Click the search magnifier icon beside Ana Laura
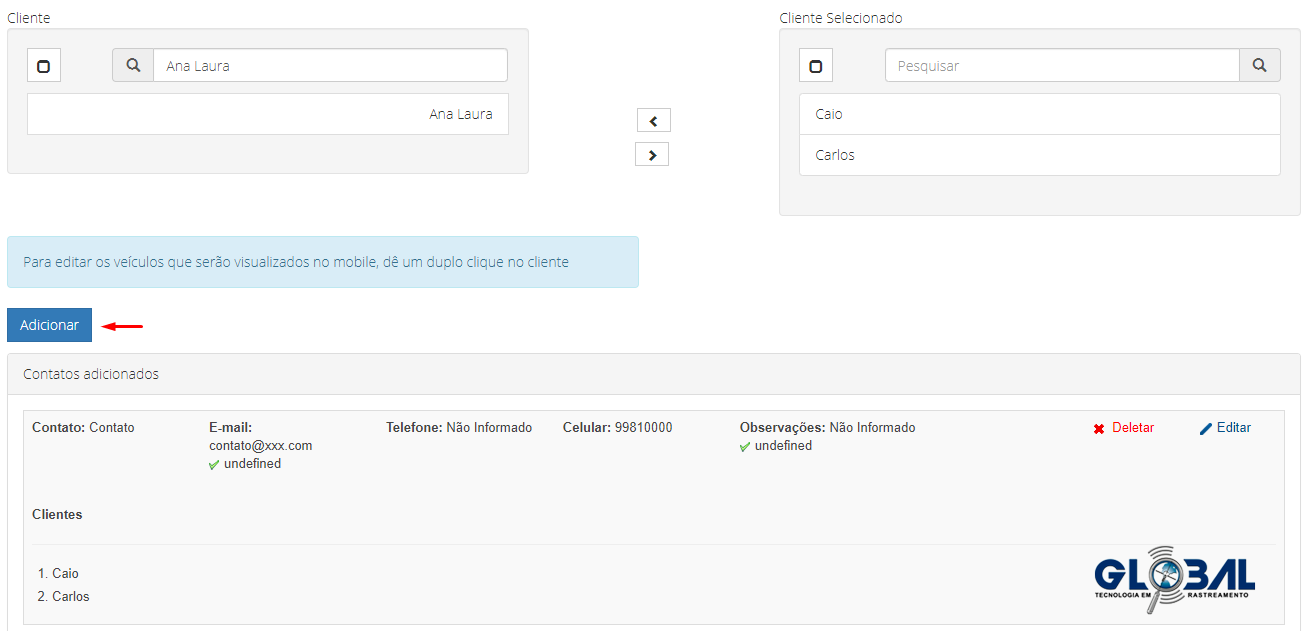This screenshot has height=631, width=1310. [x=133, y=66]
